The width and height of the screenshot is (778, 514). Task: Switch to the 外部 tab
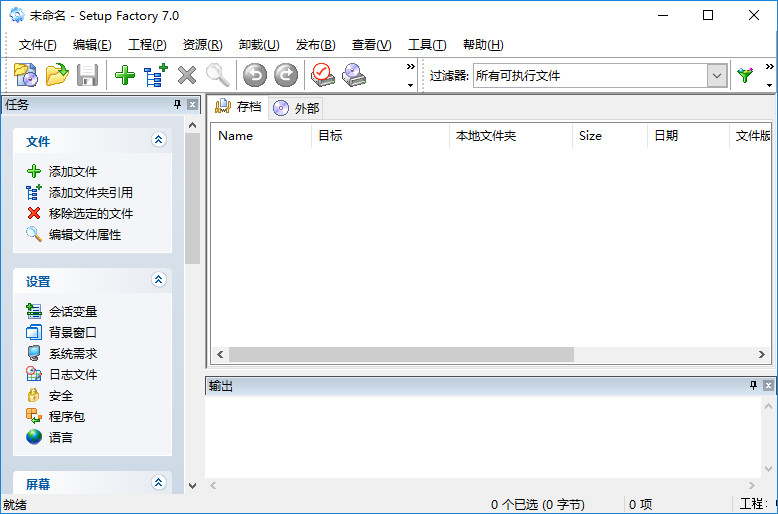click(x=296, y=108)
